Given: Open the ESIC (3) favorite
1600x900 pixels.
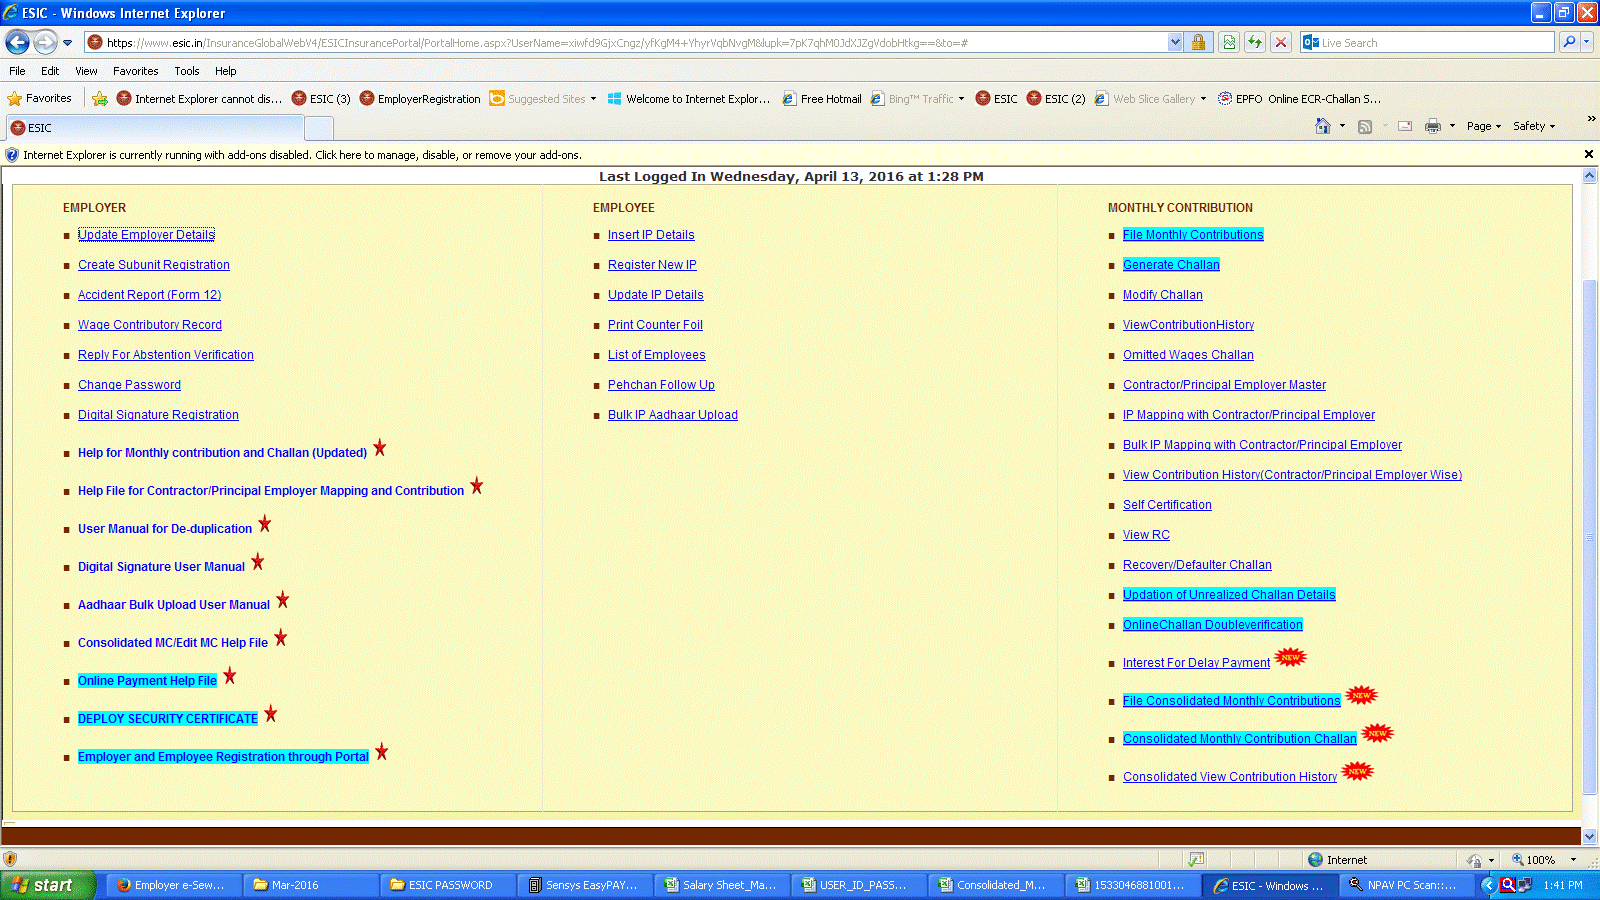Looking at the screenshot, I should click(321, 98).
